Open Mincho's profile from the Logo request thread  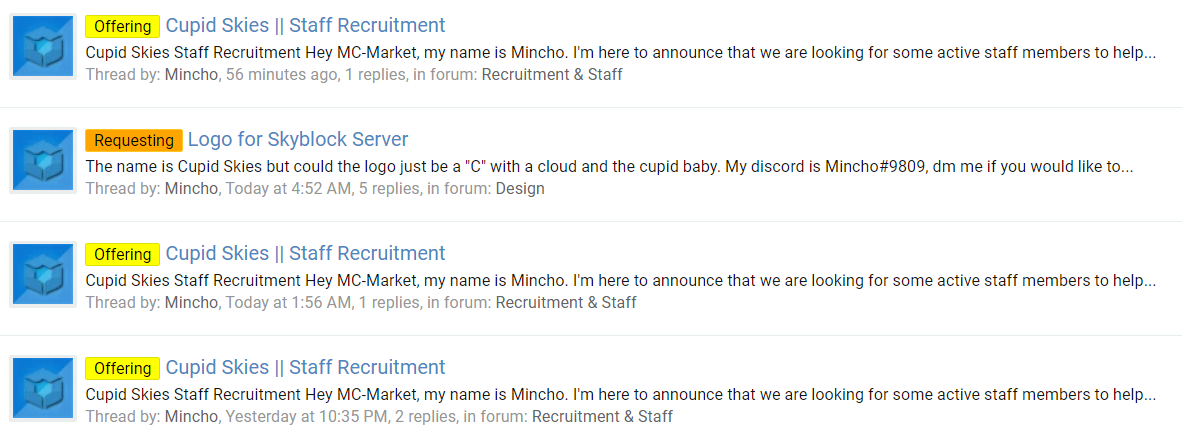pyautogui.click(x=191, y=188)
